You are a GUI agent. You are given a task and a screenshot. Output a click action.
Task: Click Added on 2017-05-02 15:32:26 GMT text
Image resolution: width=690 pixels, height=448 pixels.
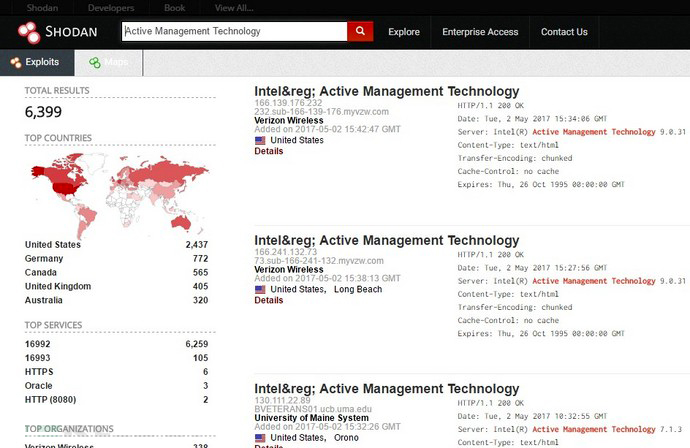[327, 427]
